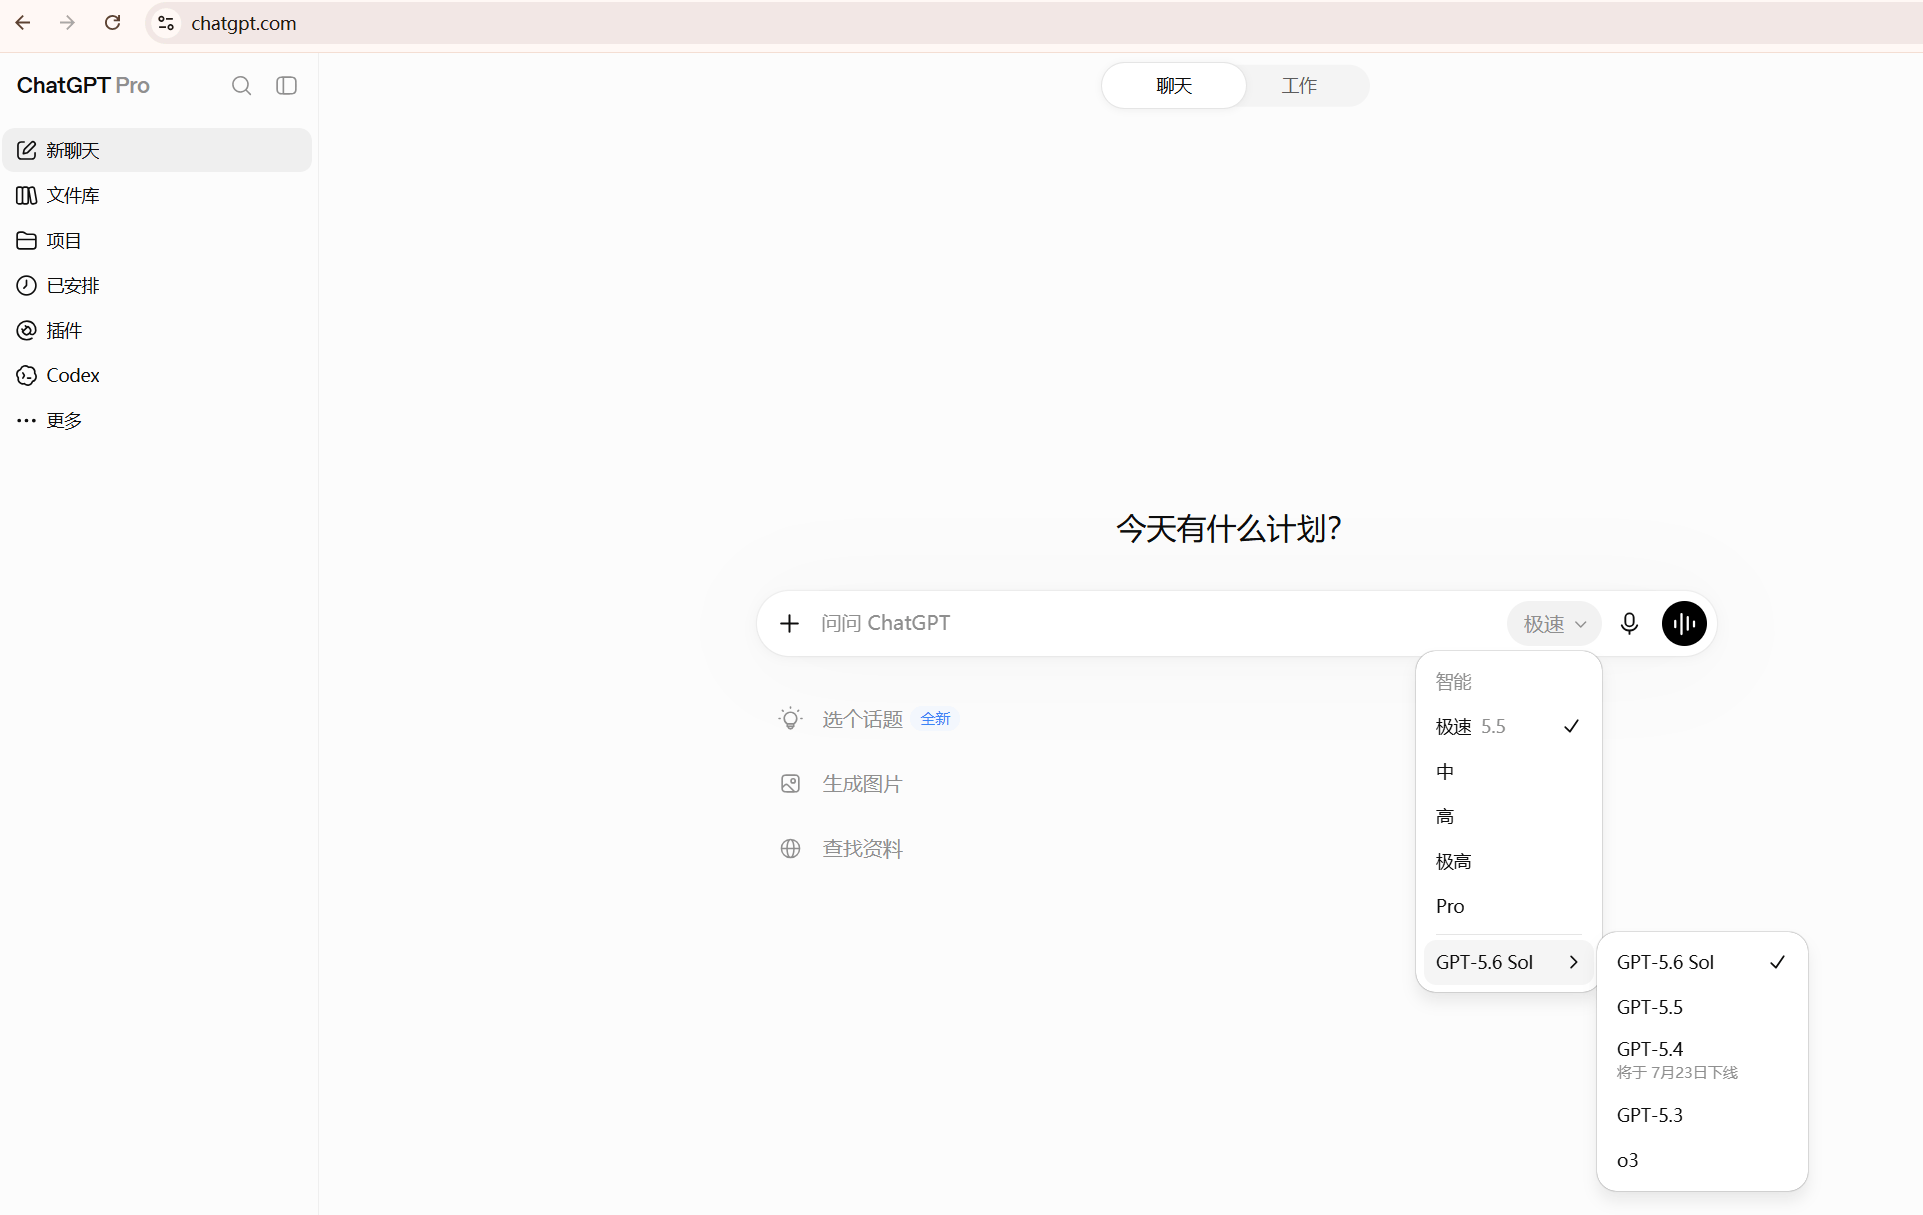The image size is (1923, 1215).
Task: Open 插件 in the sidebar
Action: (157, 330)
